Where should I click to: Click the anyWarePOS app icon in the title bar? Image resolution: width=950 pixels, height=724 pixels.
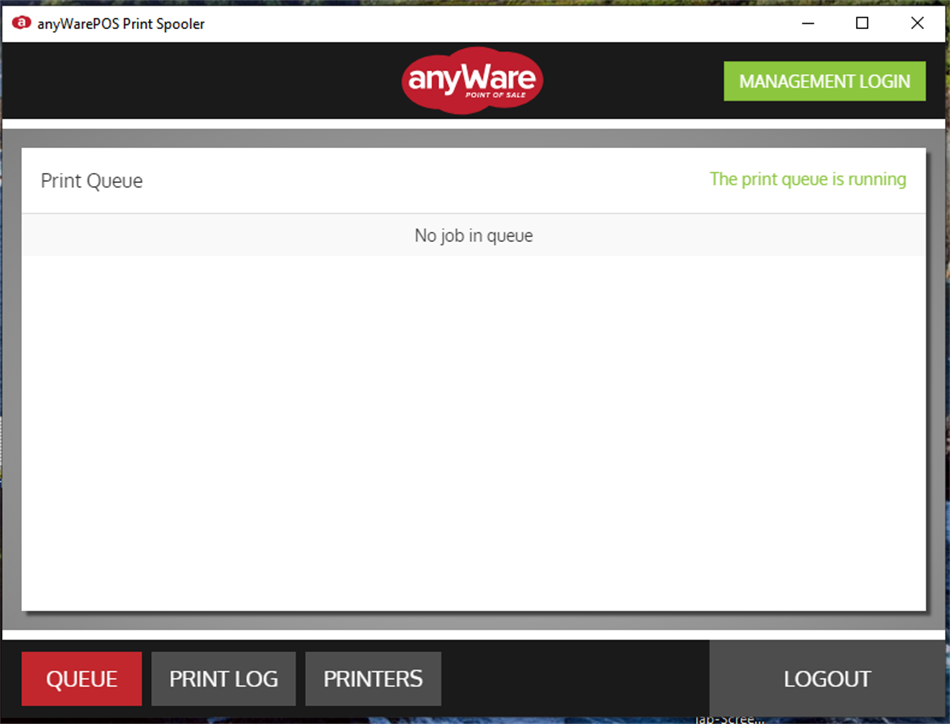point(21,22)
